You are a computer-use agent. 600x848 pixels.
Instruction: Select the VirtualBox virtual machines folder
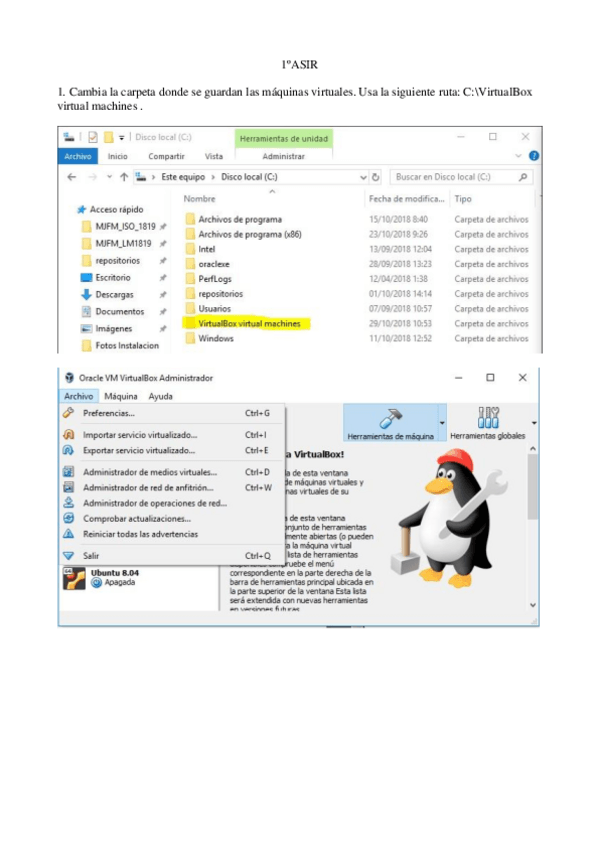(246, 323)
